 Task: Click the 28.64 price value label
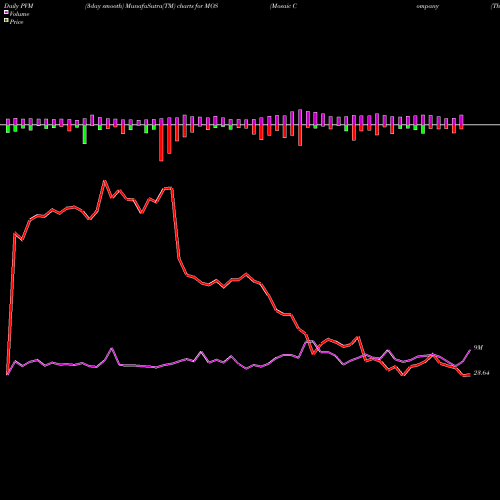pyautogui.click(x=481, y=373)
